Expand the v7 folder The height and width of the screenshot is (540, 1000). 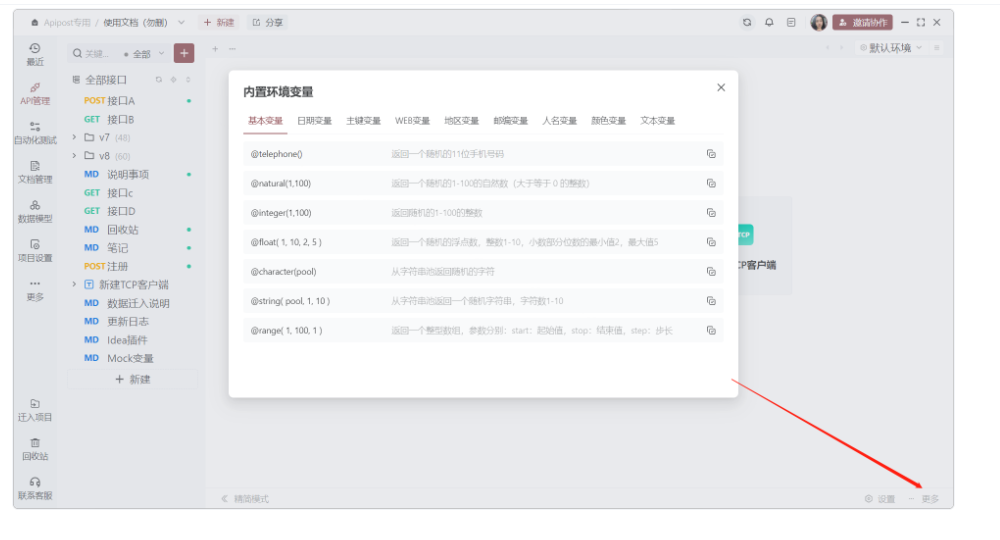pyautogui.click(x=75, y=137)
